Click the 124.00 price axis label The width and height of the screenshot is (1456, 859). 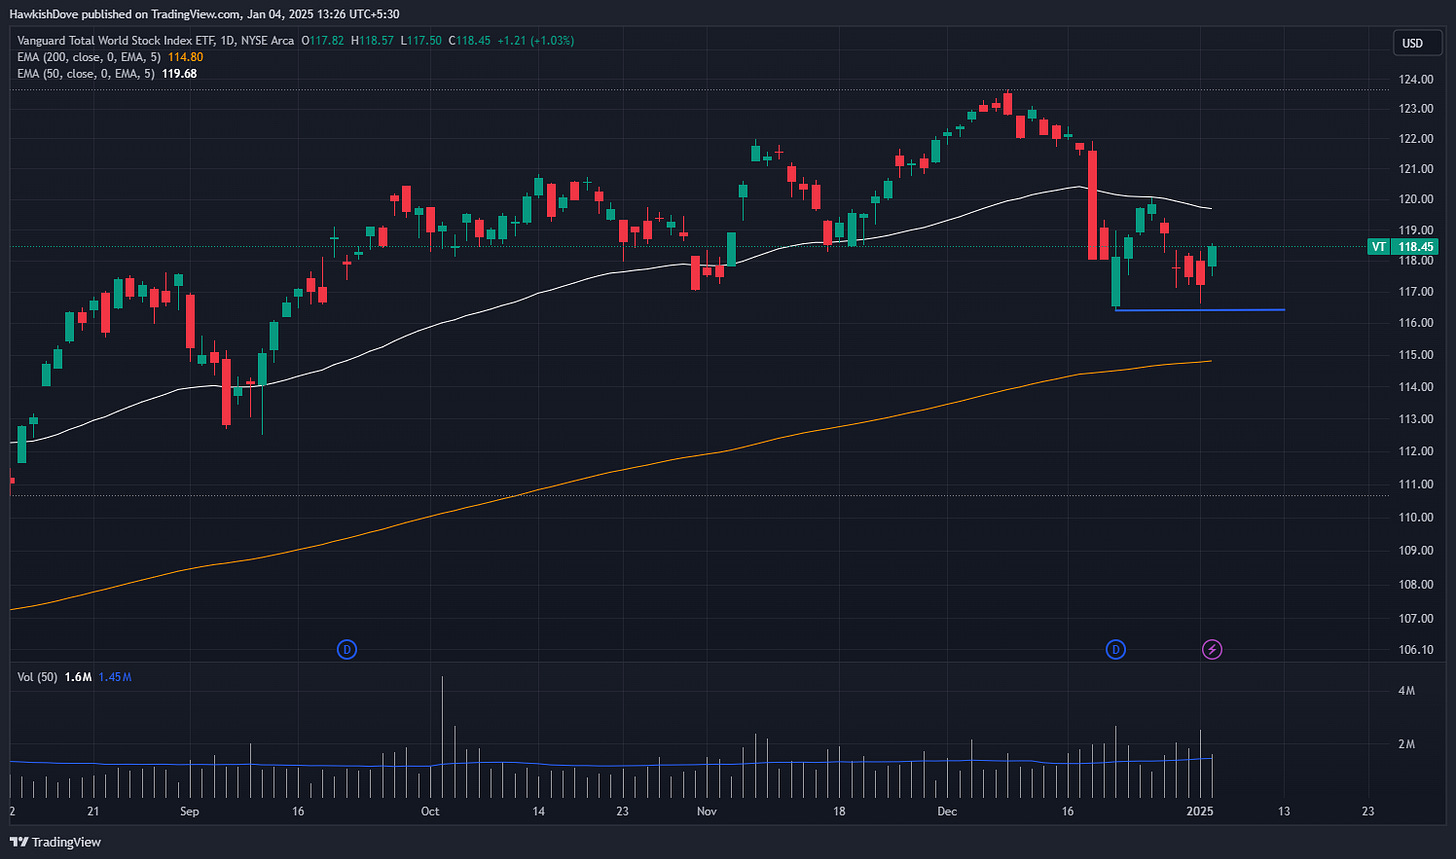[x=1416, y=79]
